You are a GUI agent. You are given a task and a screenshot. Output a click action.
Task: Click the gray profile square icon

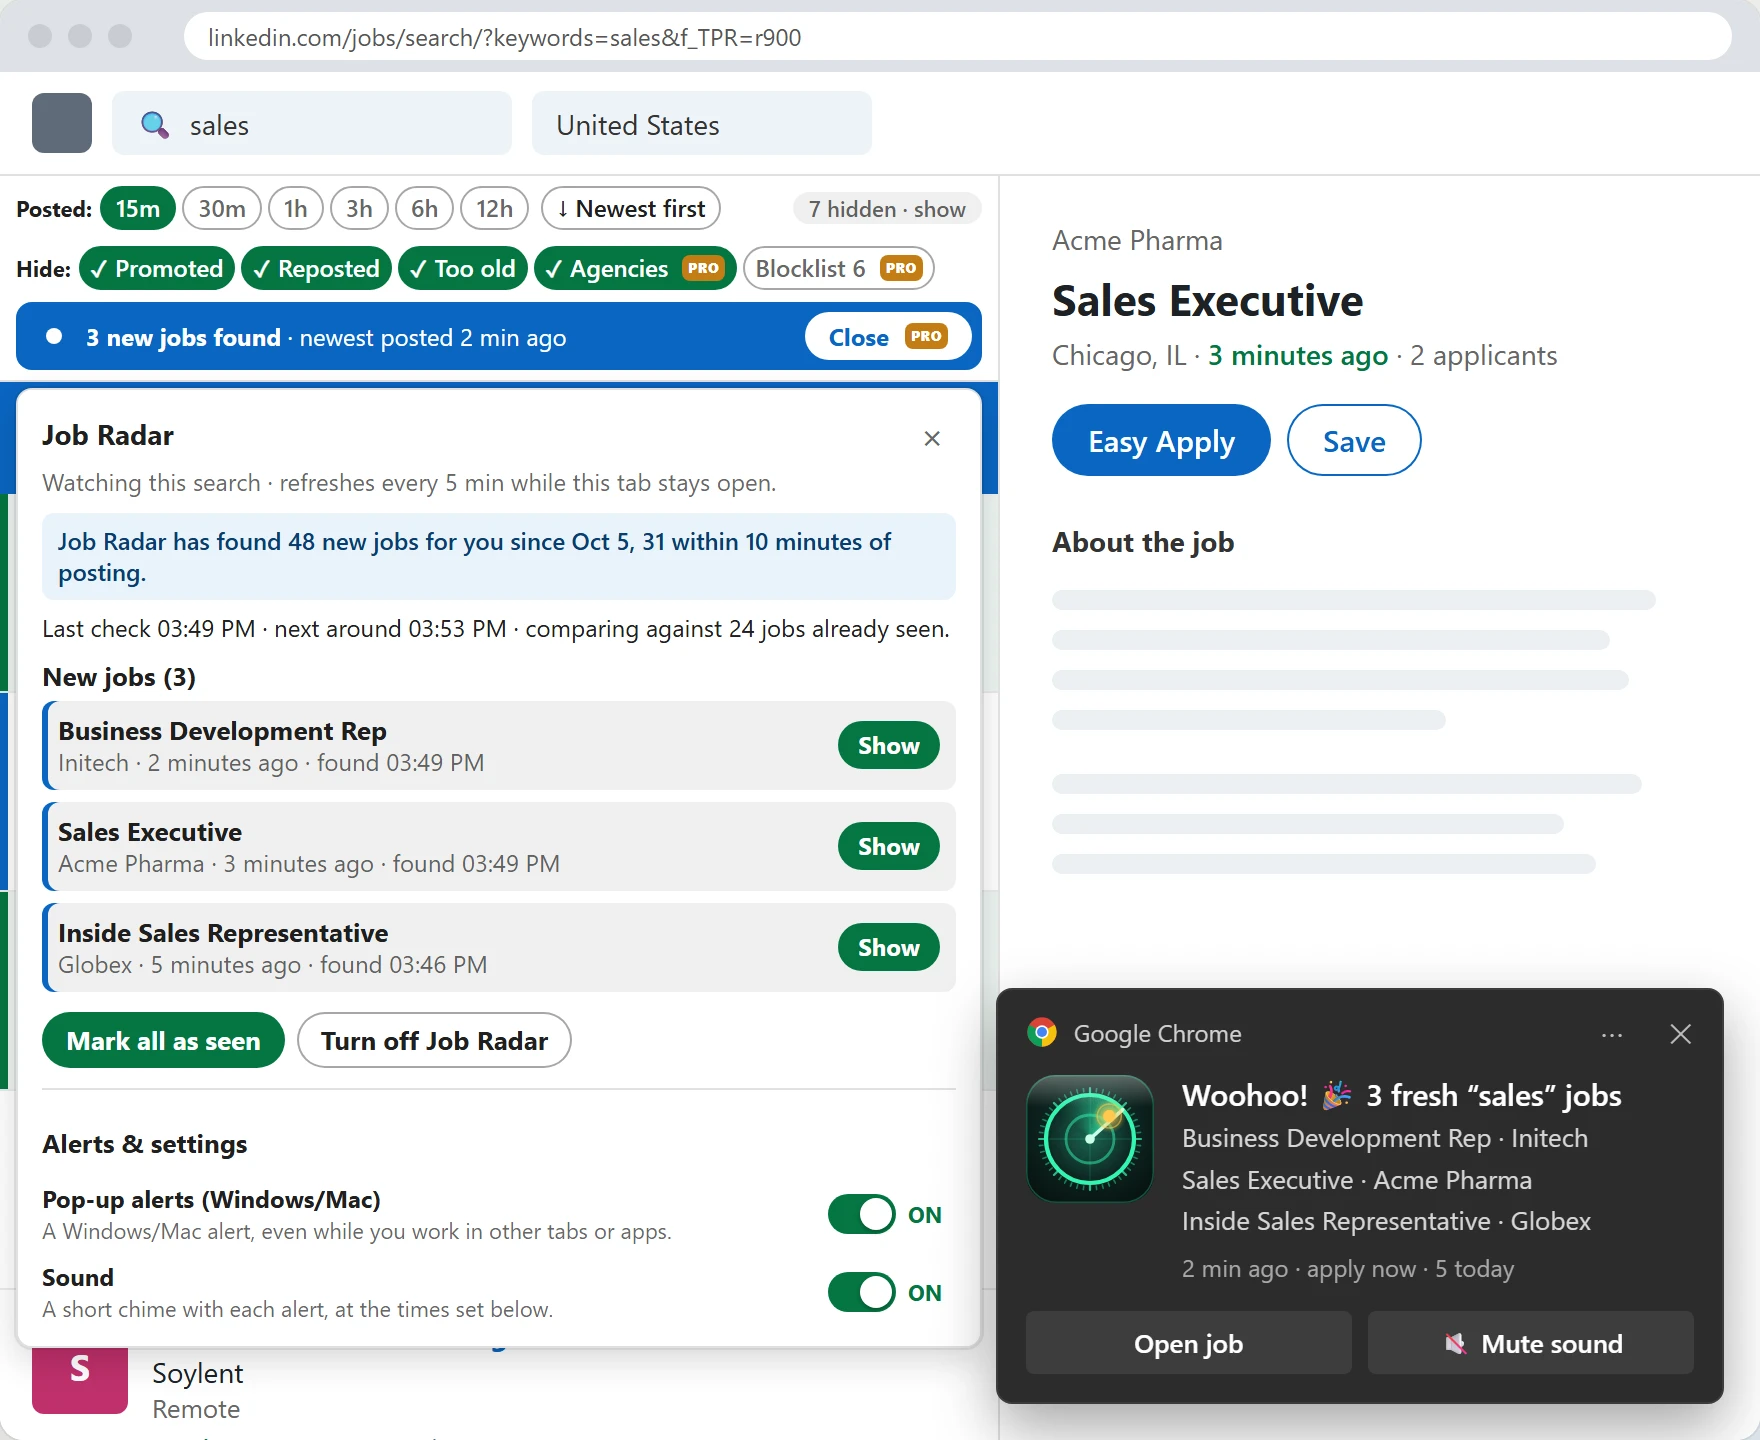pyautogui.click(x=62, y=123)
